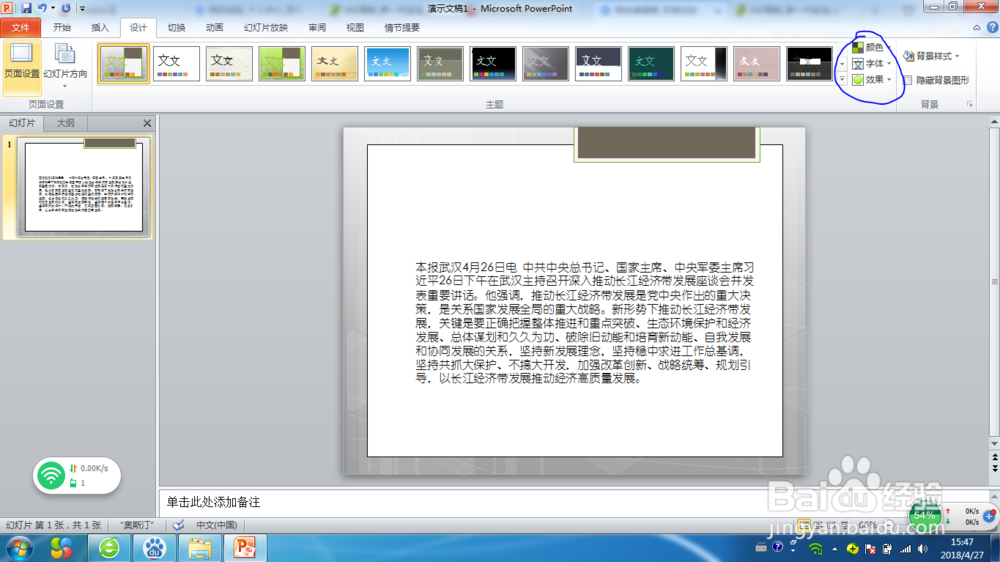
Task: Click the notes area 单击此处添加备注
Action: (x=573, y=503)
